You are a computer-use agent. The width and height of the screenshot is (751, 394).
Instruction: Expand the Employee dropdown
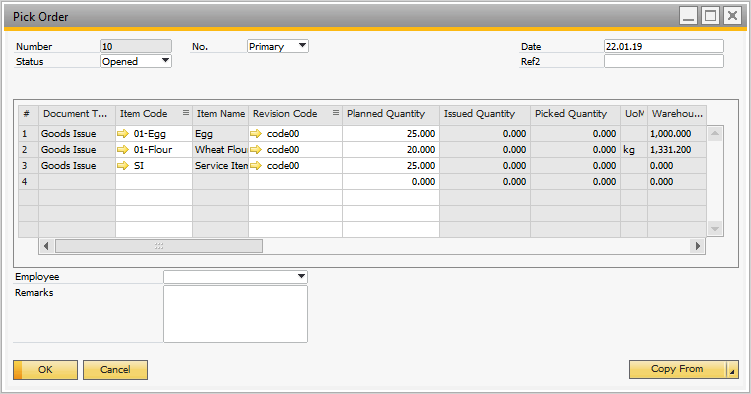[301, 276]
